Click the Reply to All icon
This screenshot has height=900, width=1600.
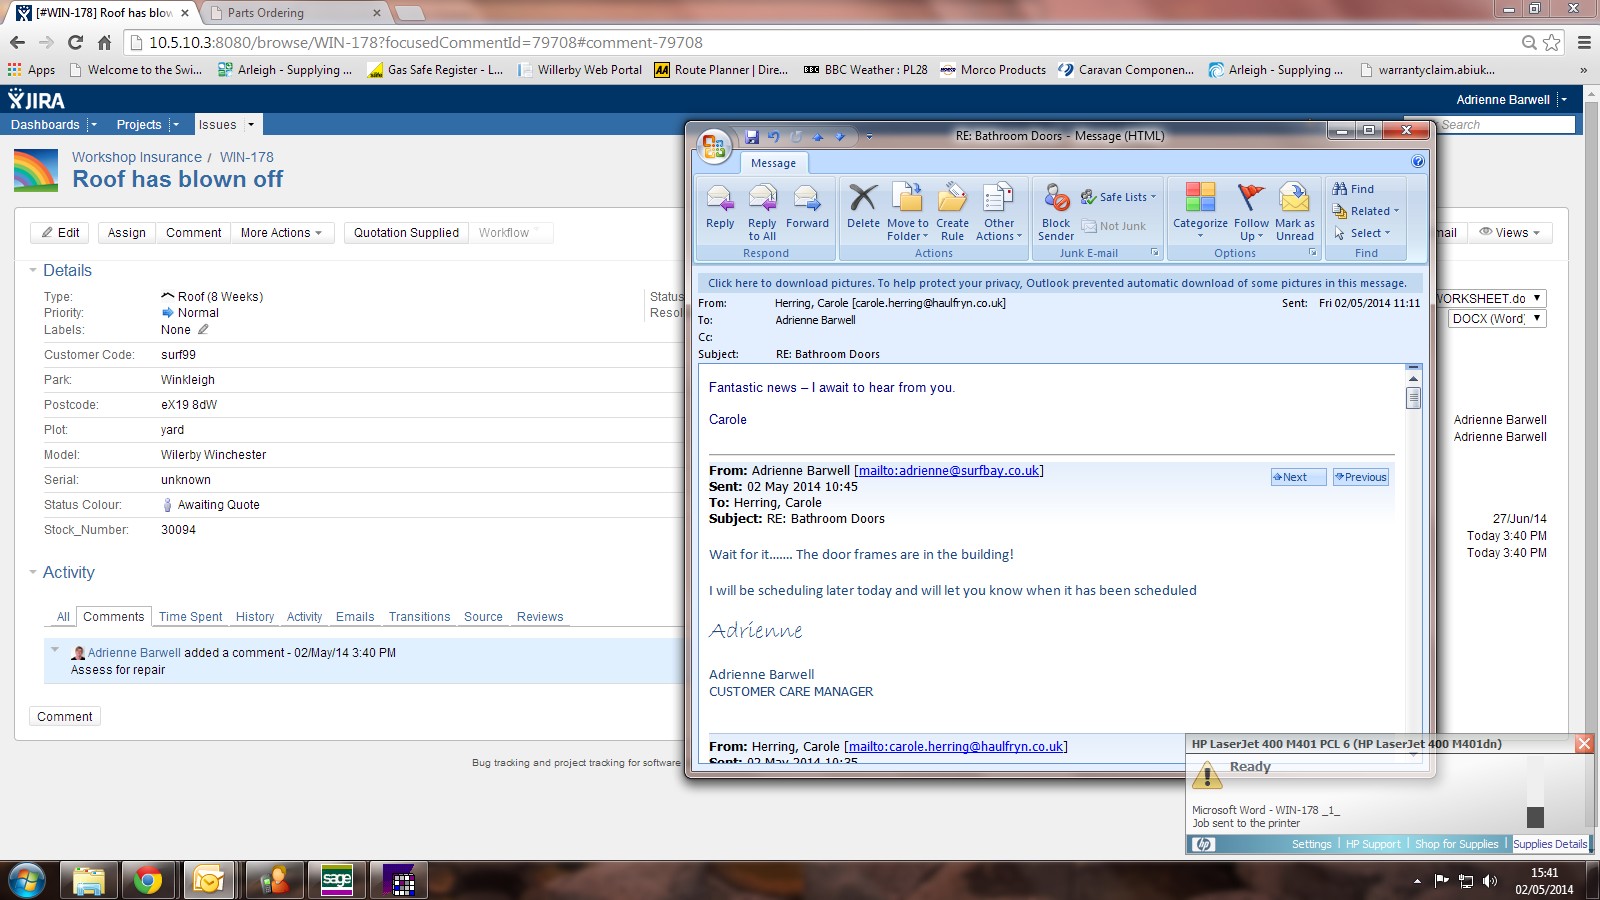click(762, 211)
